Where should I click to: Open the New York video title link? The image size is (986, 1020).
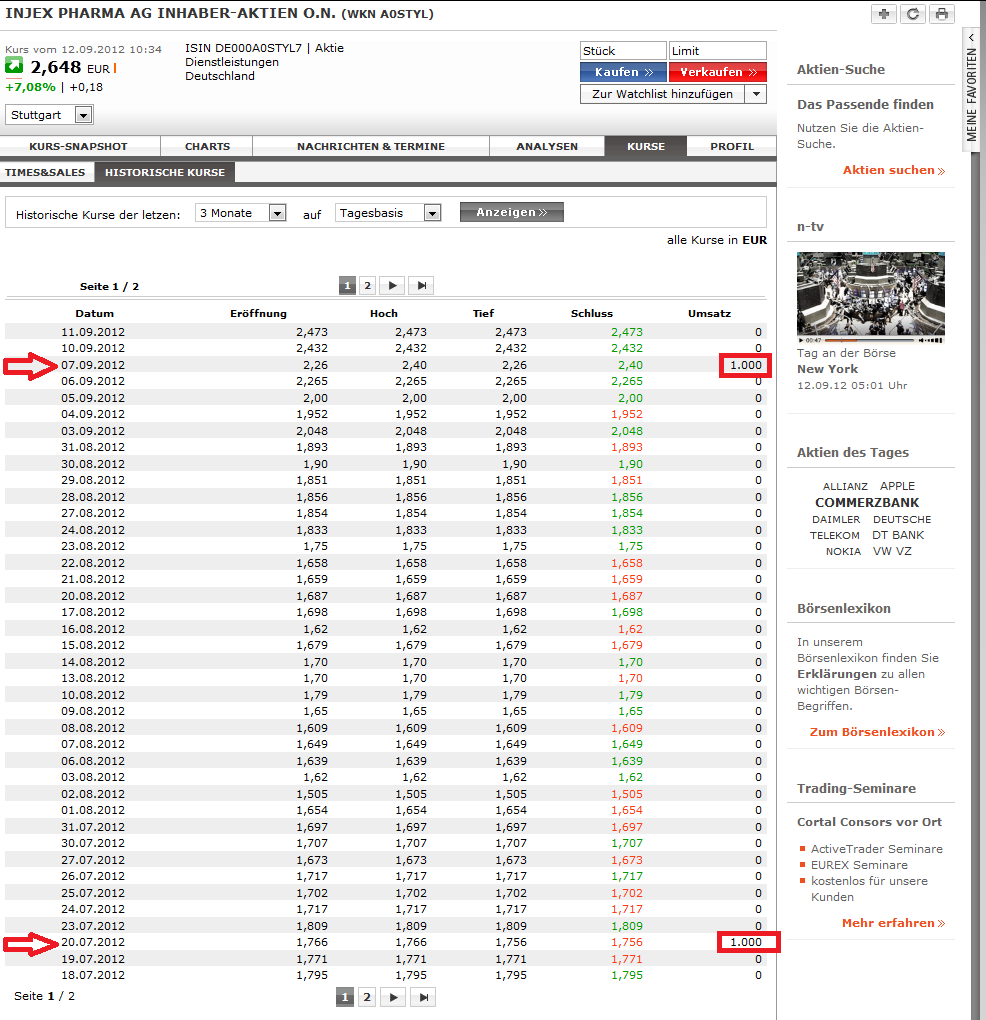point(827,369)
